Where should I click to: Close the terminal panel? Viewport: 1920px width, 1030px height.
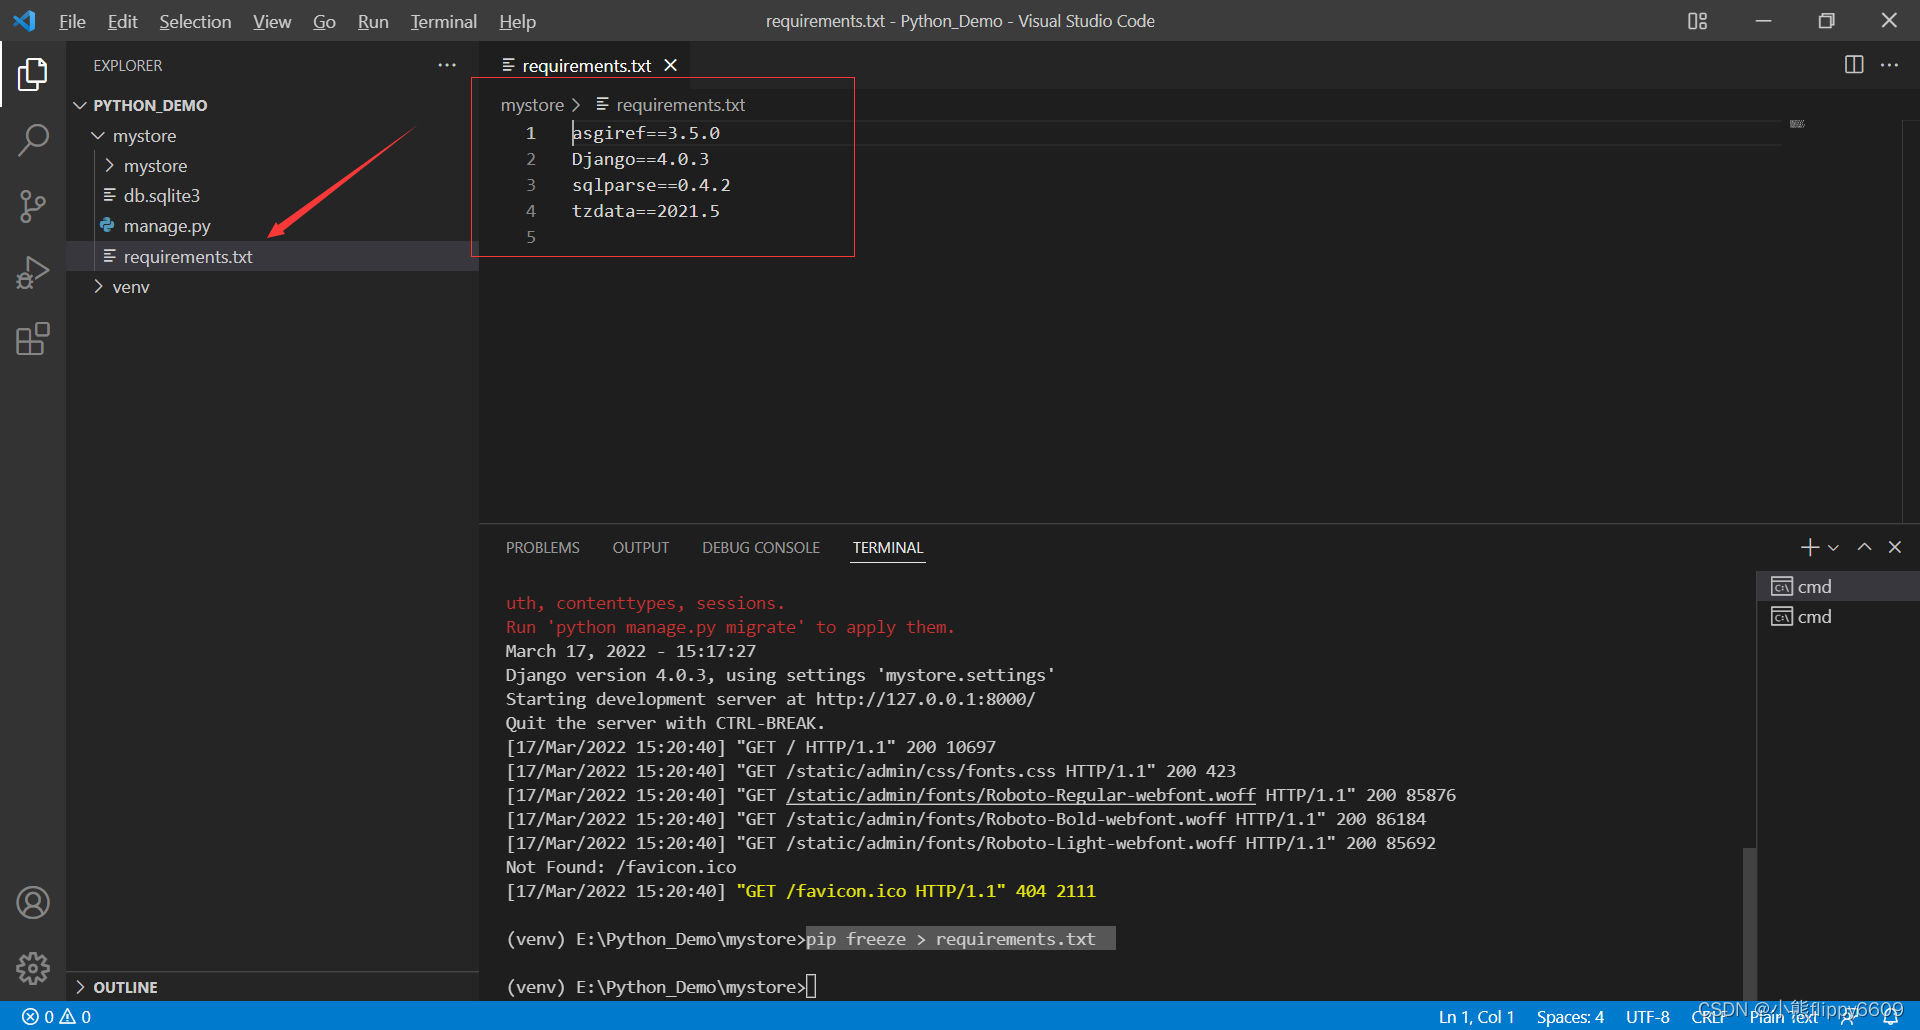pos(1895,547)
